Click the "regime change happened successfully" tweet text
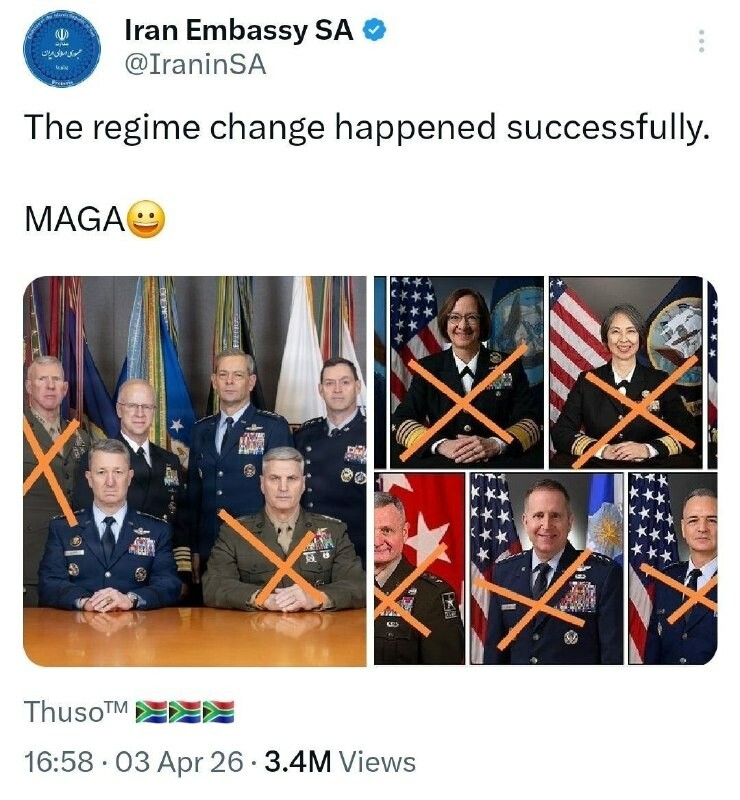 [366, 127]
